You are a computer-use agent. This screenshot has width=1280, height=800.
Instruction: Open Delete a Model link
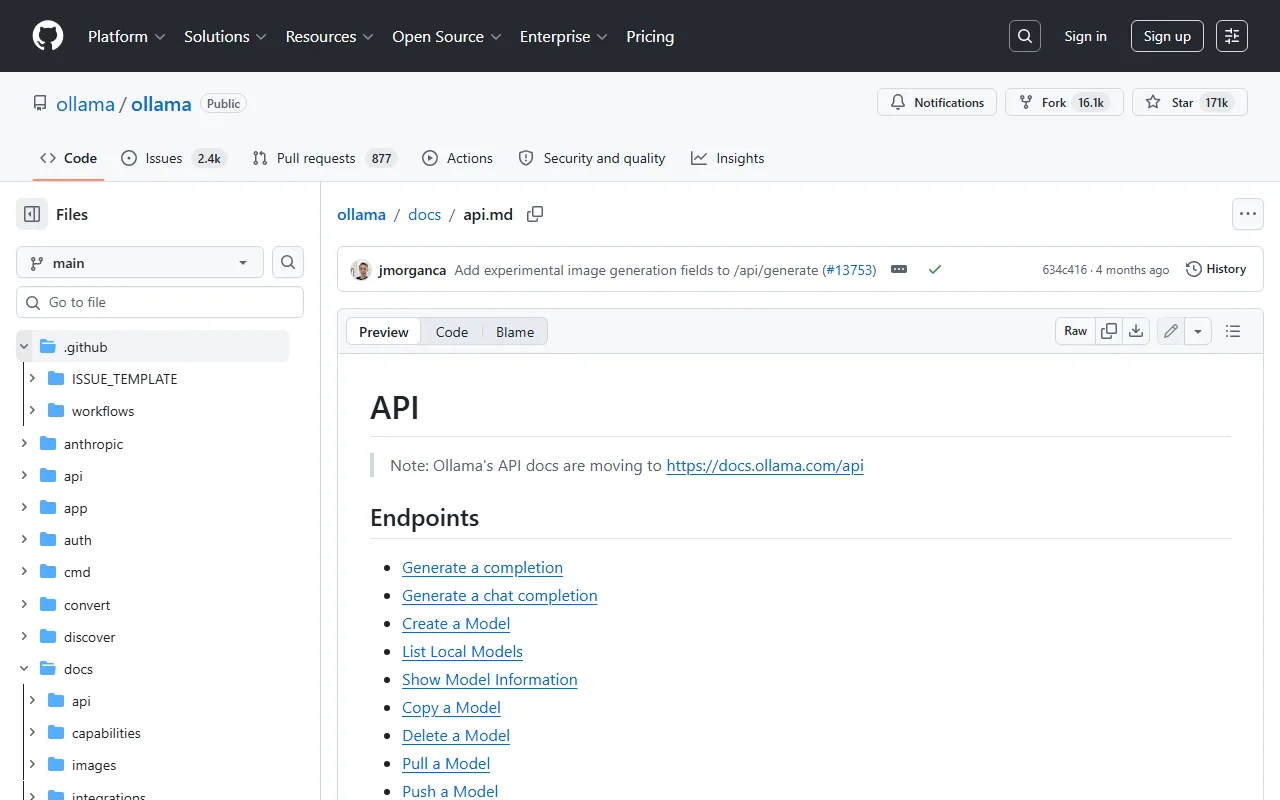click(456, 735)
